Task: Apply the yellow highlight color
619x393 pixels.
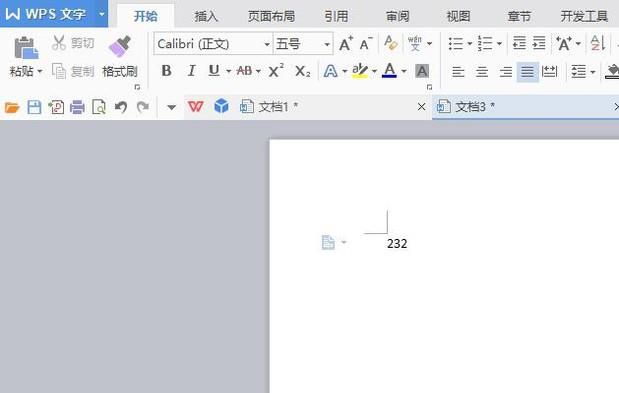Action: tap(360, 71)
